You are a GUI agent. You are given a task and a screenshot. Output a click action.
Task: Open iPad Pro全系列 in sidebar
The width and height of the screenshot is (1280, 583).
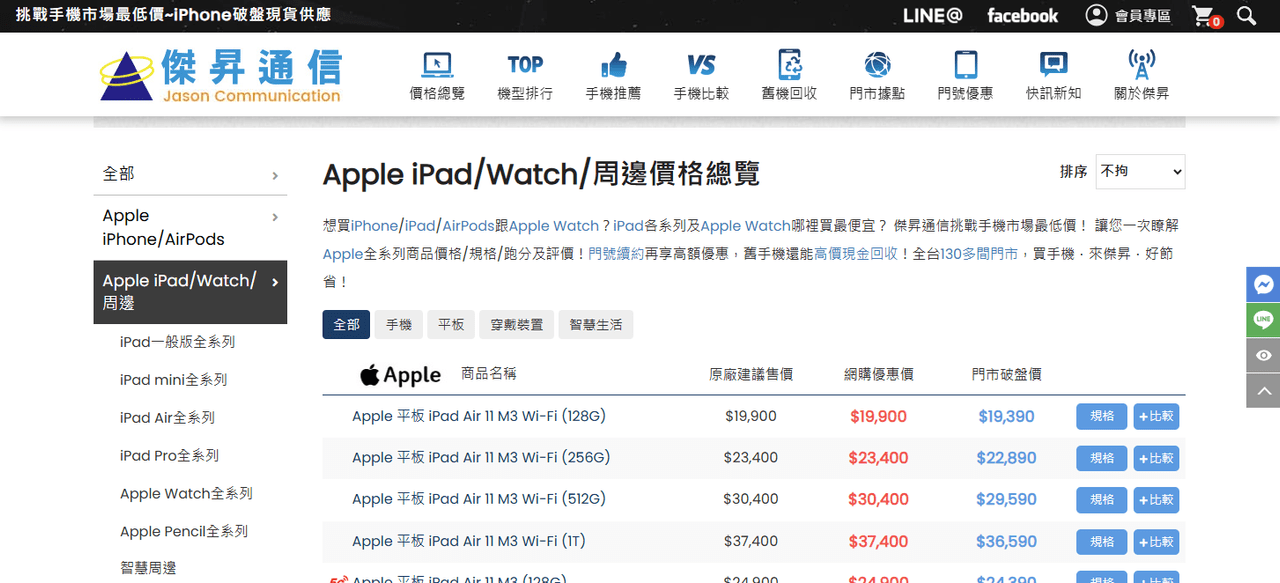point(169,456)
